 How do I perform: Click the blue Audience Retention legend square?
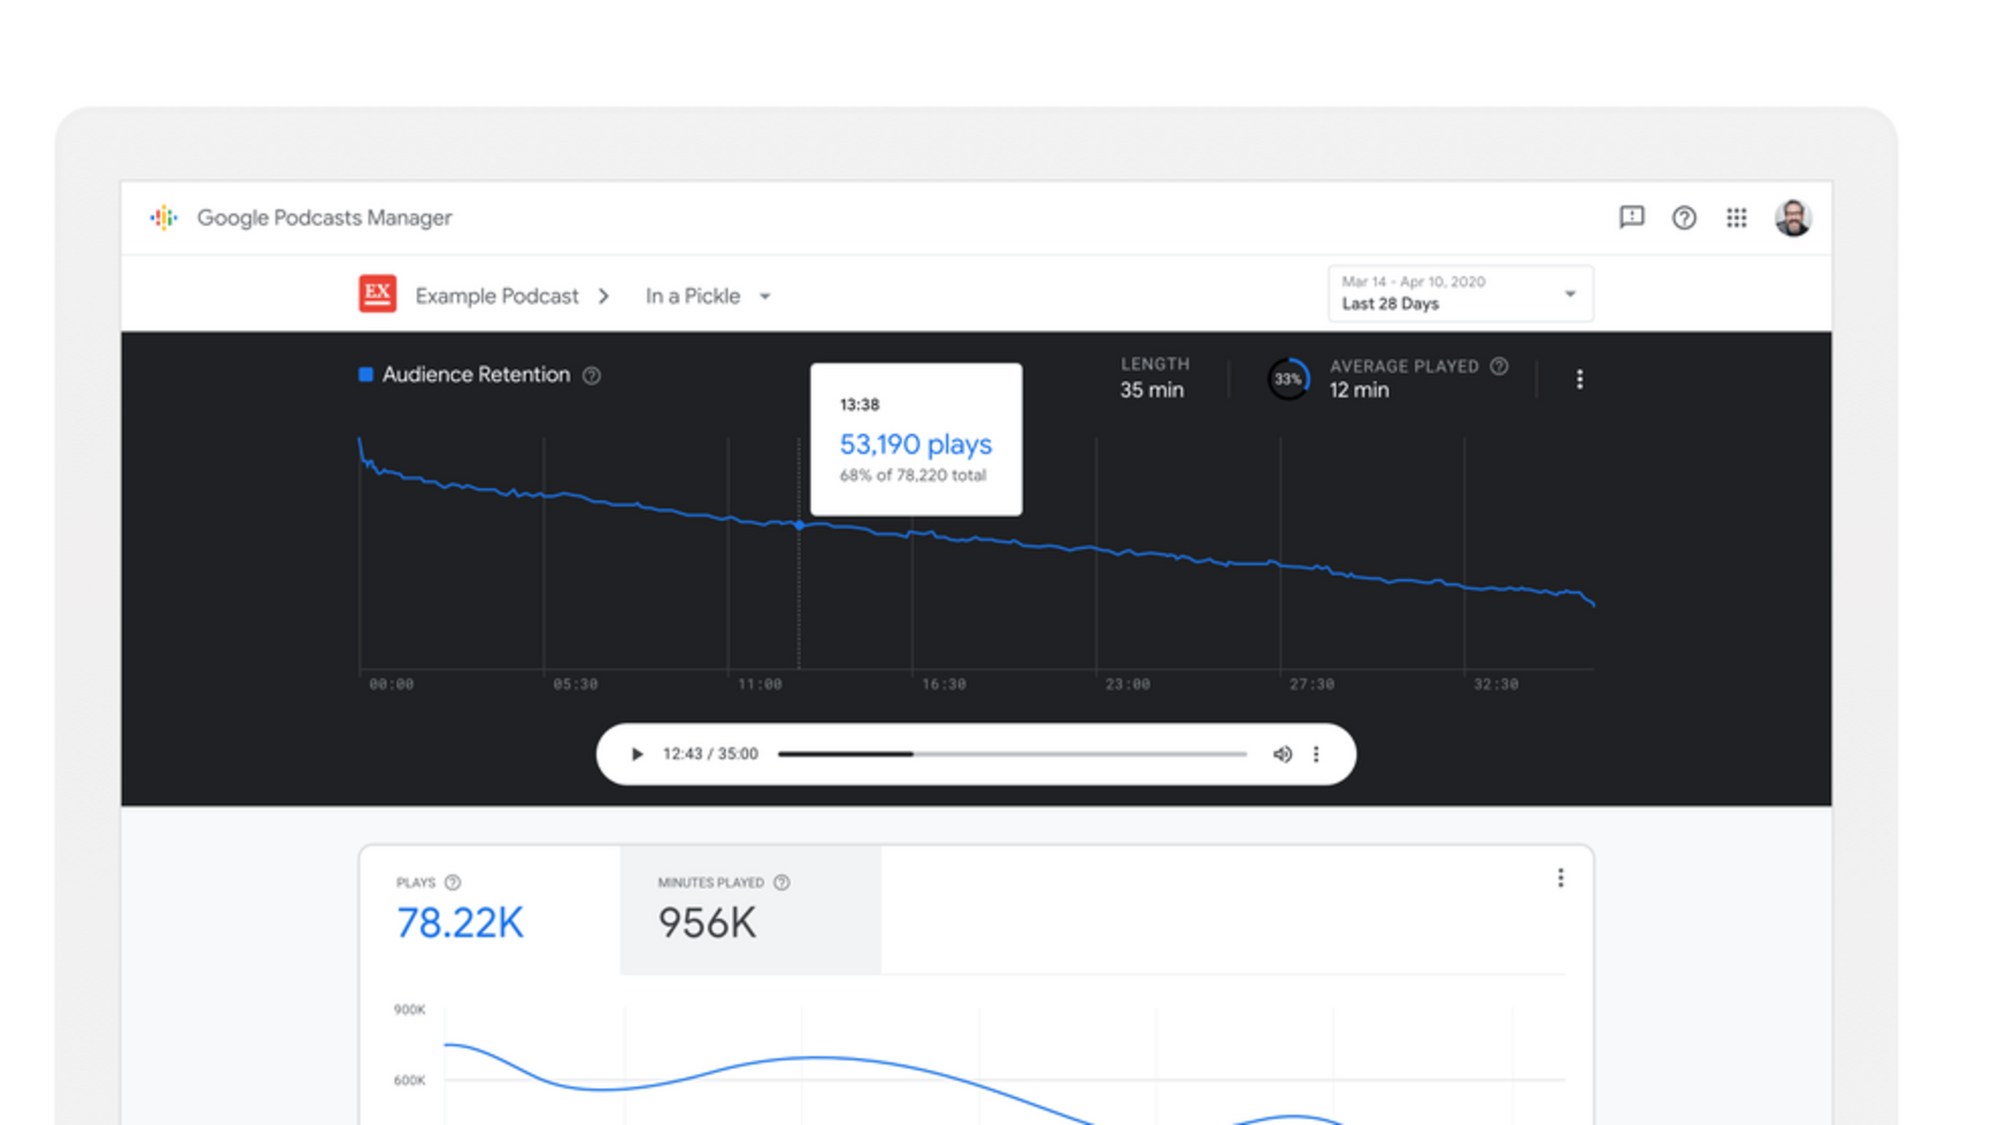pos(366,374)
